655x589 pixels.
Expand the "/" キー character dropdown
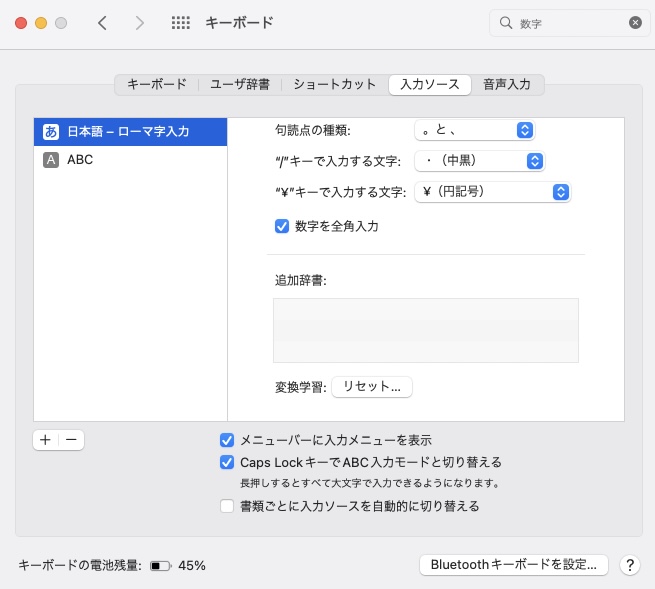click(479, 161)
